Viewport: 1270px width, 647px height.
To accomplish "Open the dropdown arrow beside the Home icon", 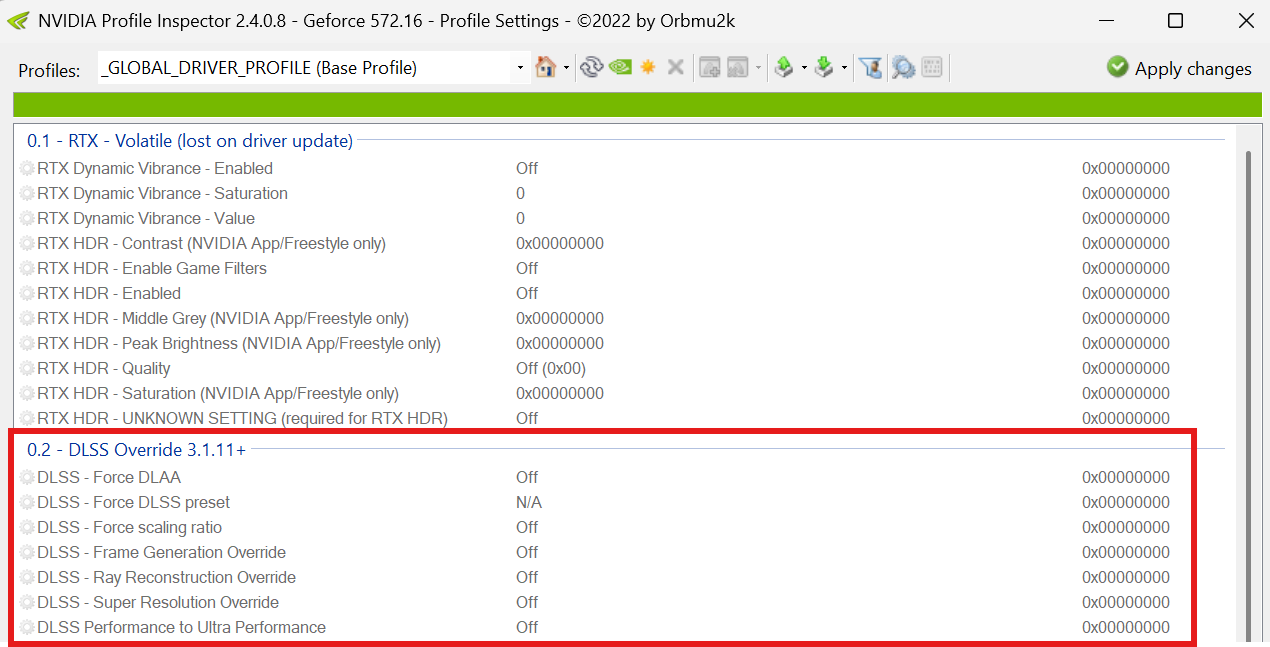I will click(x=567, y=68).
